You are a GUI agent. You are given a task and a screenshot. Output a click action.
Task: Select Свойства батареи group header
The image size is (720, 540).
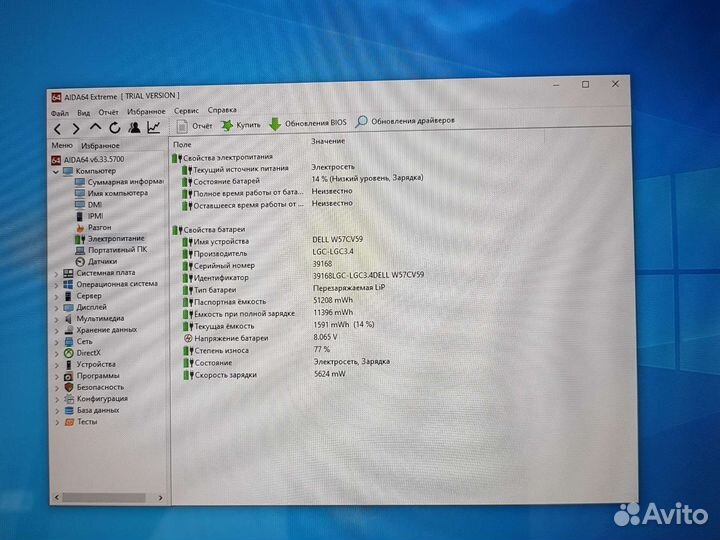(x=209, y=230)
